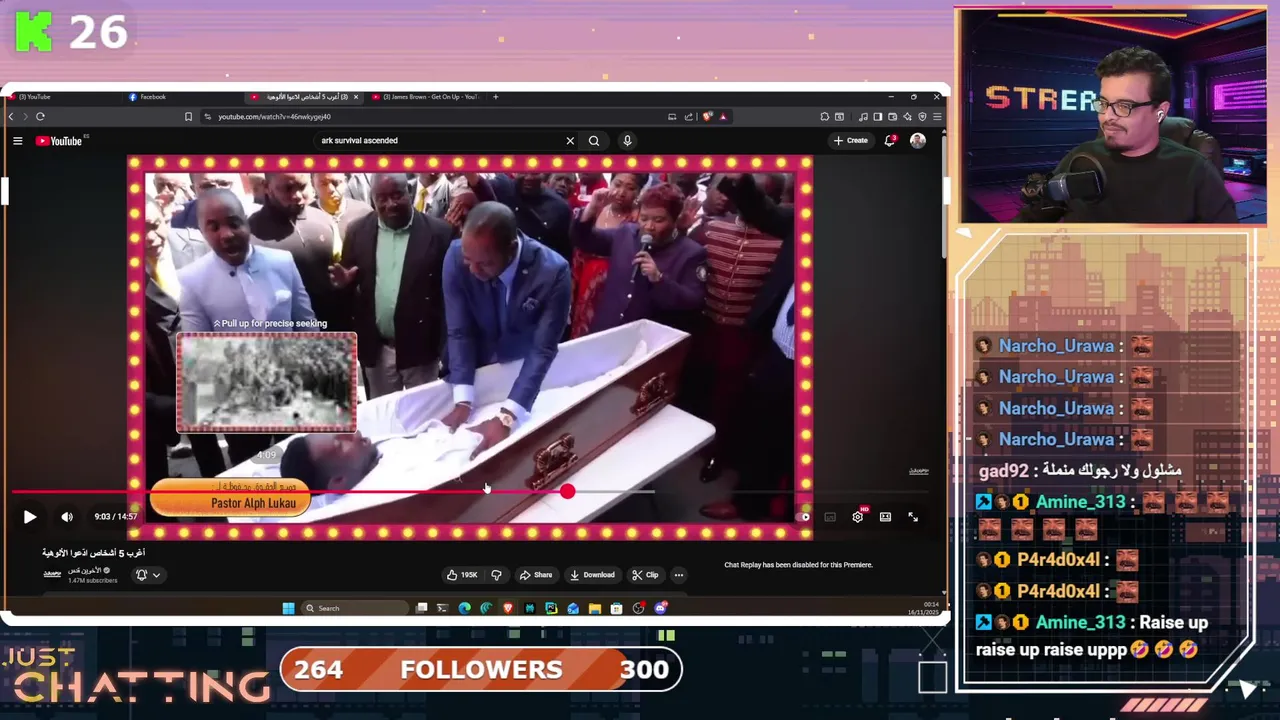The image size is (1280, 720).
Task: Open Task View from the taskbar
Action: point(421,608)
